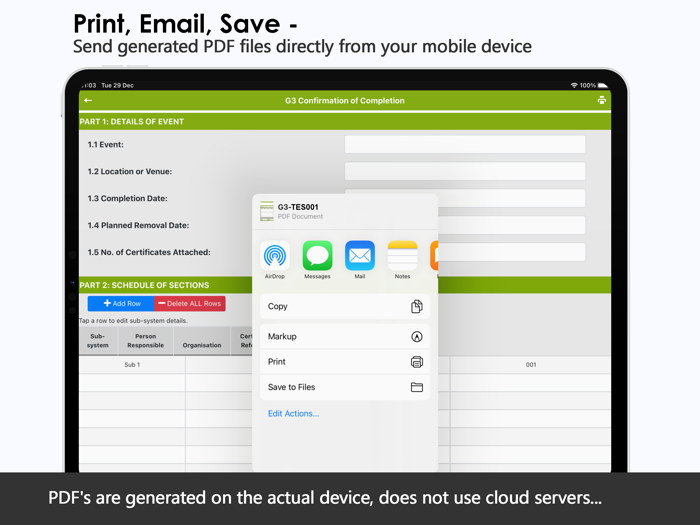Open Edit Actions link
Image resolution: width=700 pixels, height=525 pixels.
pyautogui.click(x=293, y=413)
